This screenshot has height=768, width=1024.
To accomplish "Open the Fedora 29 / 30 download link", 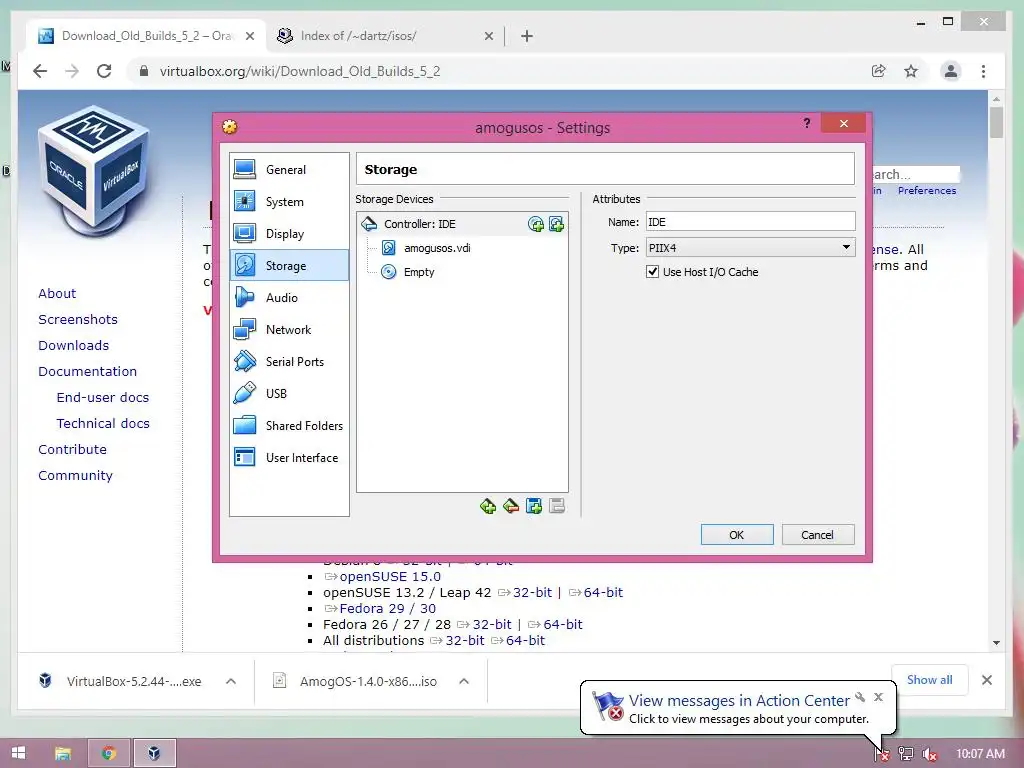I will (x=387, y=609).
